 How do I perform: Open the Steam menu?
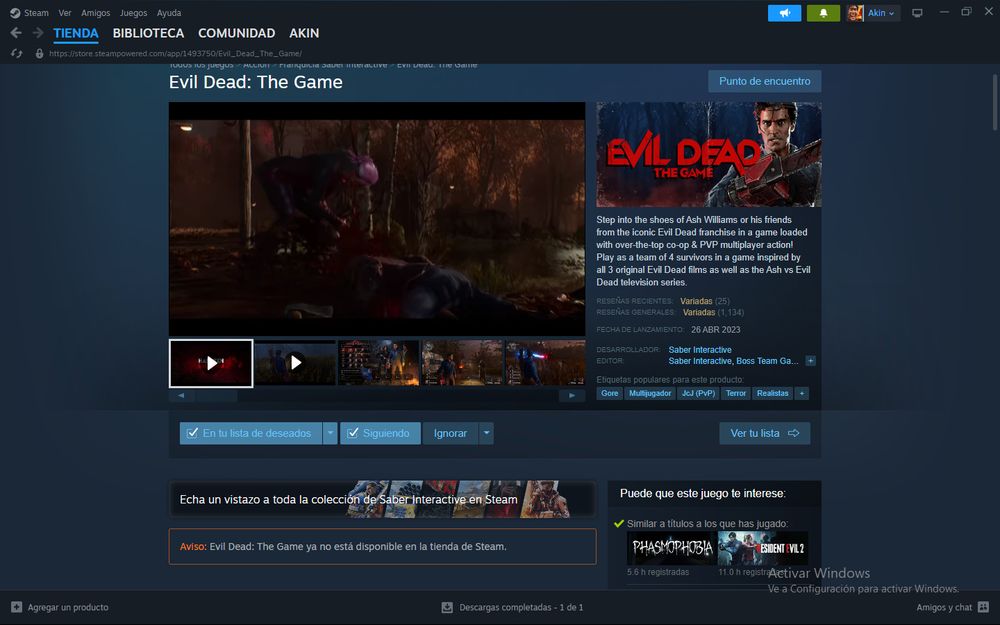(x=36, y=13)
